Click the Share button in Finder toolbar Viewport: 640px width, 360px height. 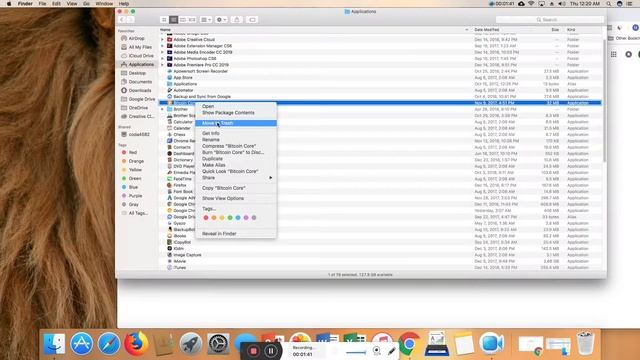237,20
